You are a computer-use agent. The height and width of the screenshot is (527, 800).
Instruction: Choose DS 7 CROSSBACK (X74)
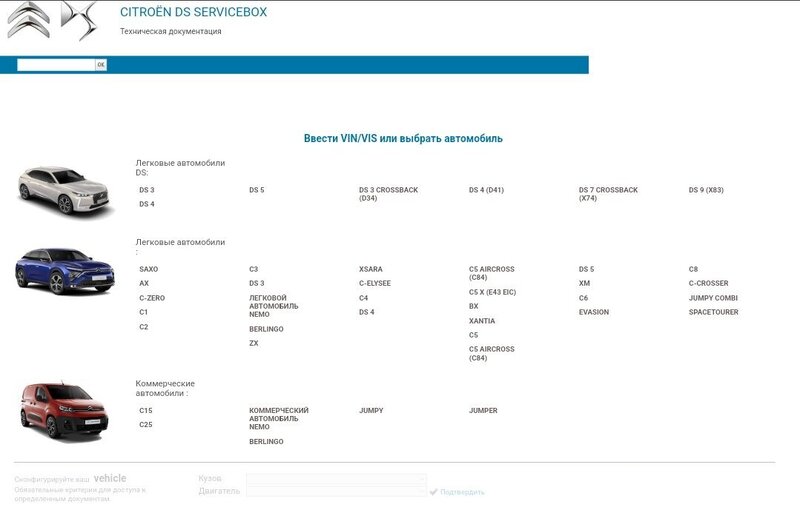[608, 194]
